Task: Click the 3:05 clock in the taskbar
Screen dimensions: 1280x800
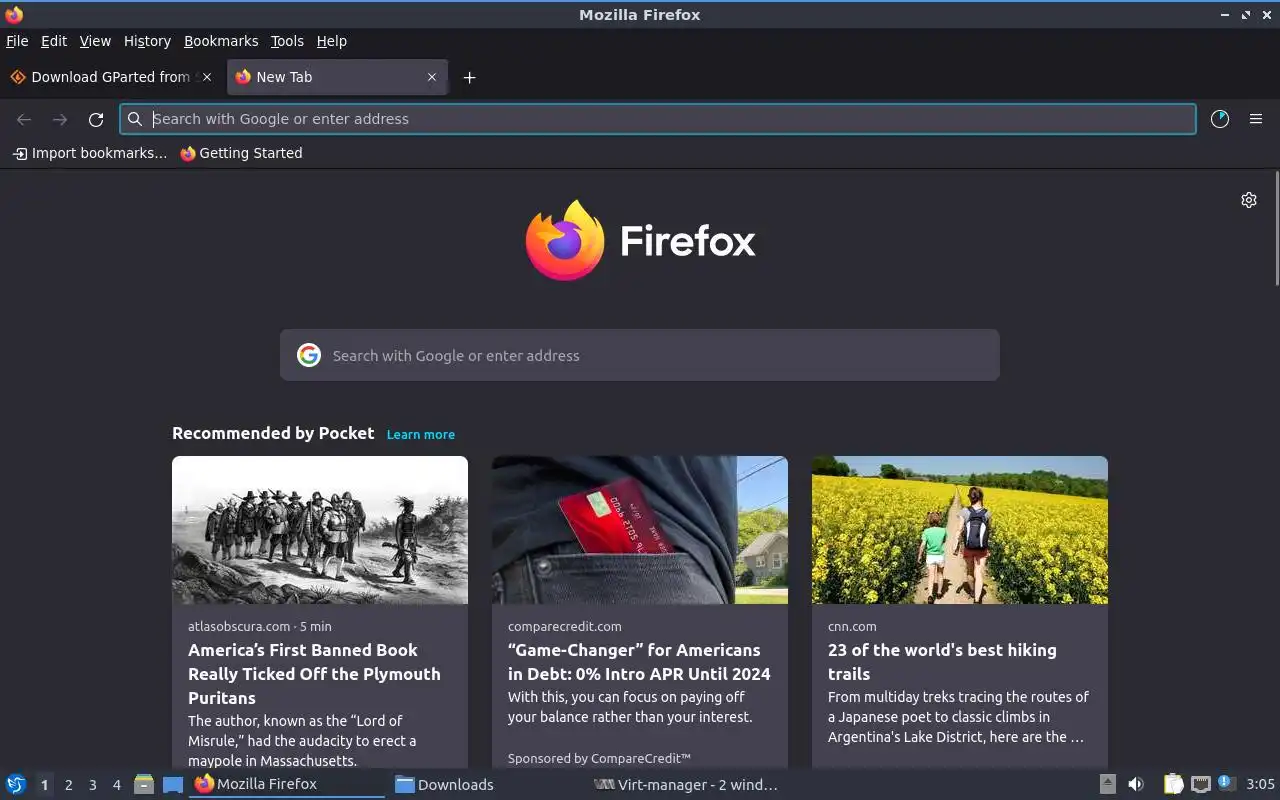Action: tap(1260, 785)
